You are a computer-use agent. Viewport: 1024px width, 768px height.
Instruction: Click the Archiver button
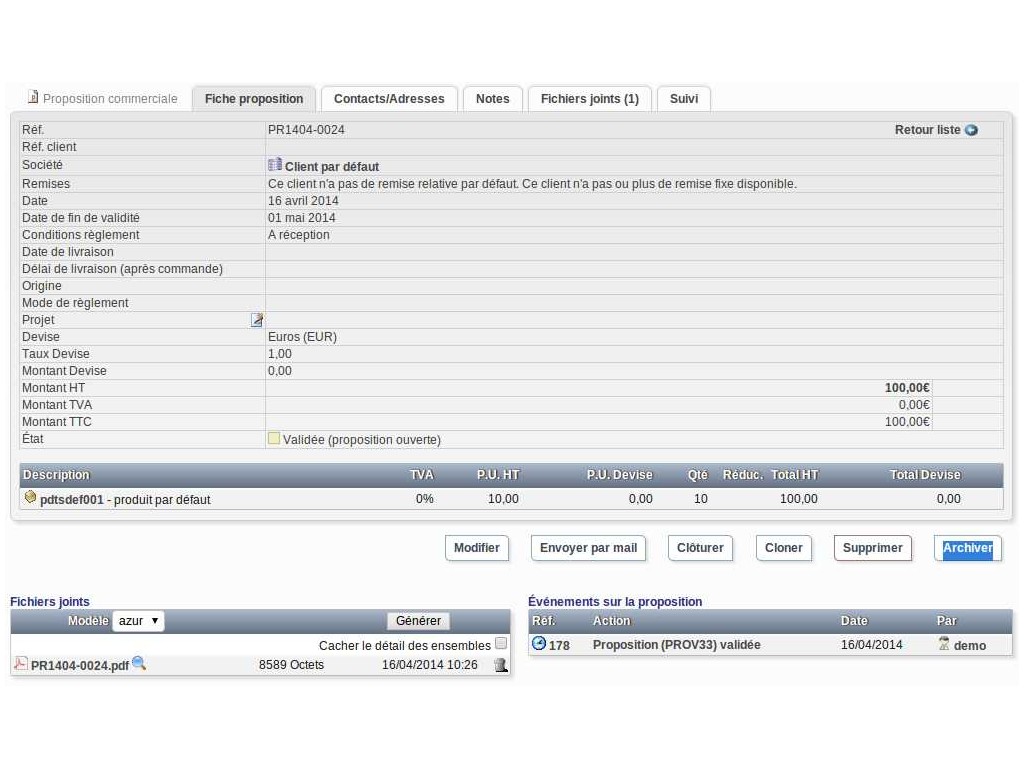click(x=968, y=548)
